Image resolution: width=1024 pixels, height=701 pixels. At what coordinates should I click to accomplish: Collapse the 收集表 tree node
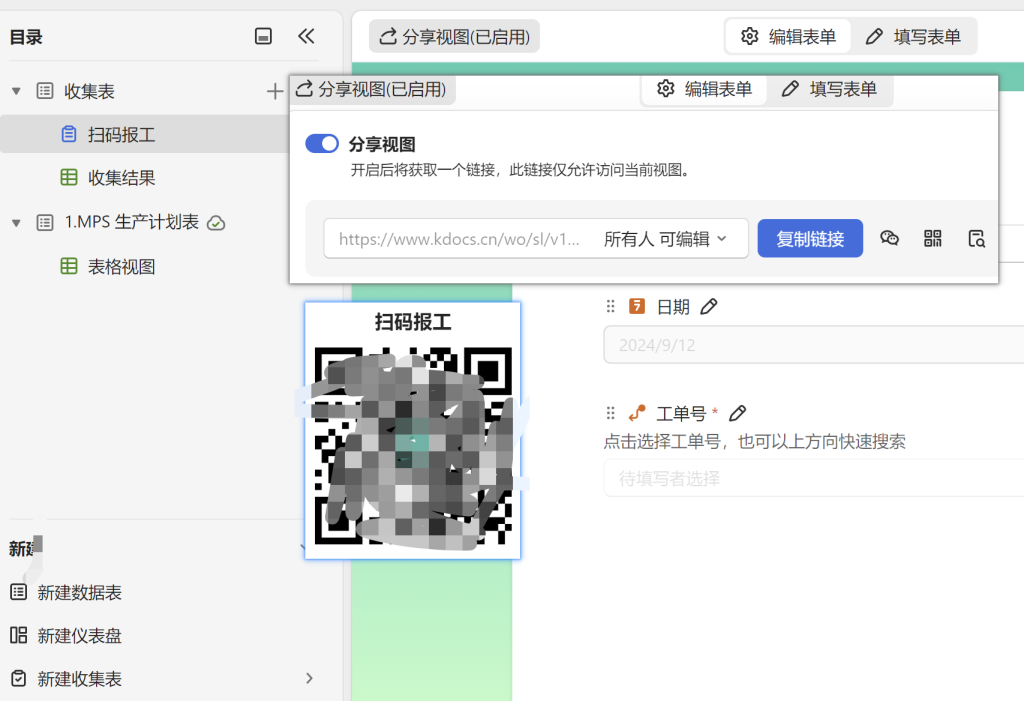coord(16,91)
